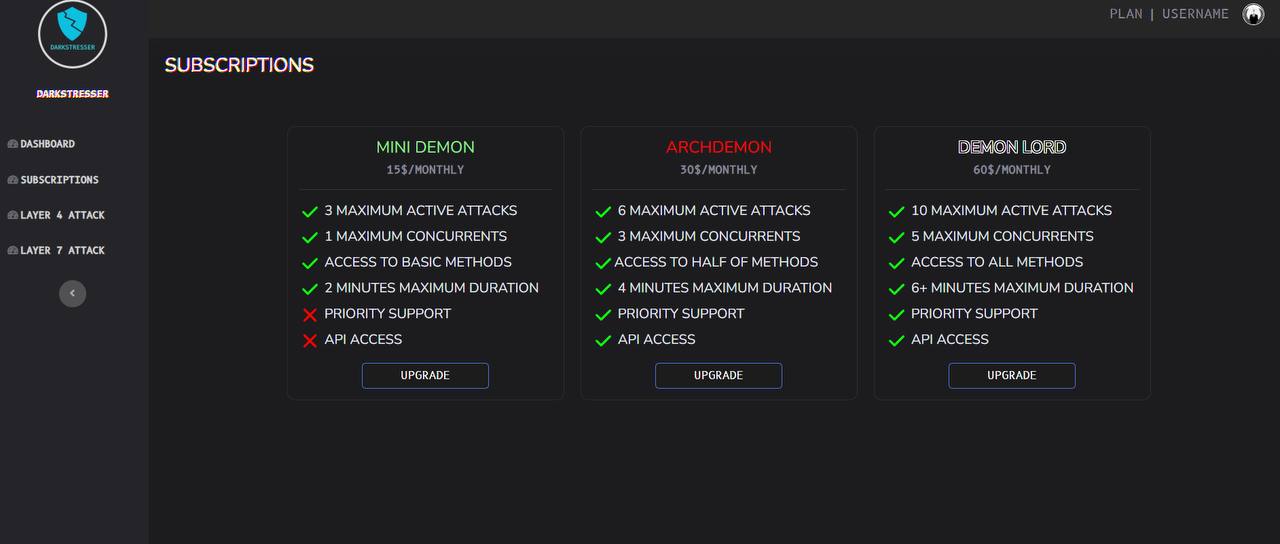The image size is (1280, 544).
Task: Click Archdemon 'PRIORITY SUPPORT' text
Action: (681, 314)
